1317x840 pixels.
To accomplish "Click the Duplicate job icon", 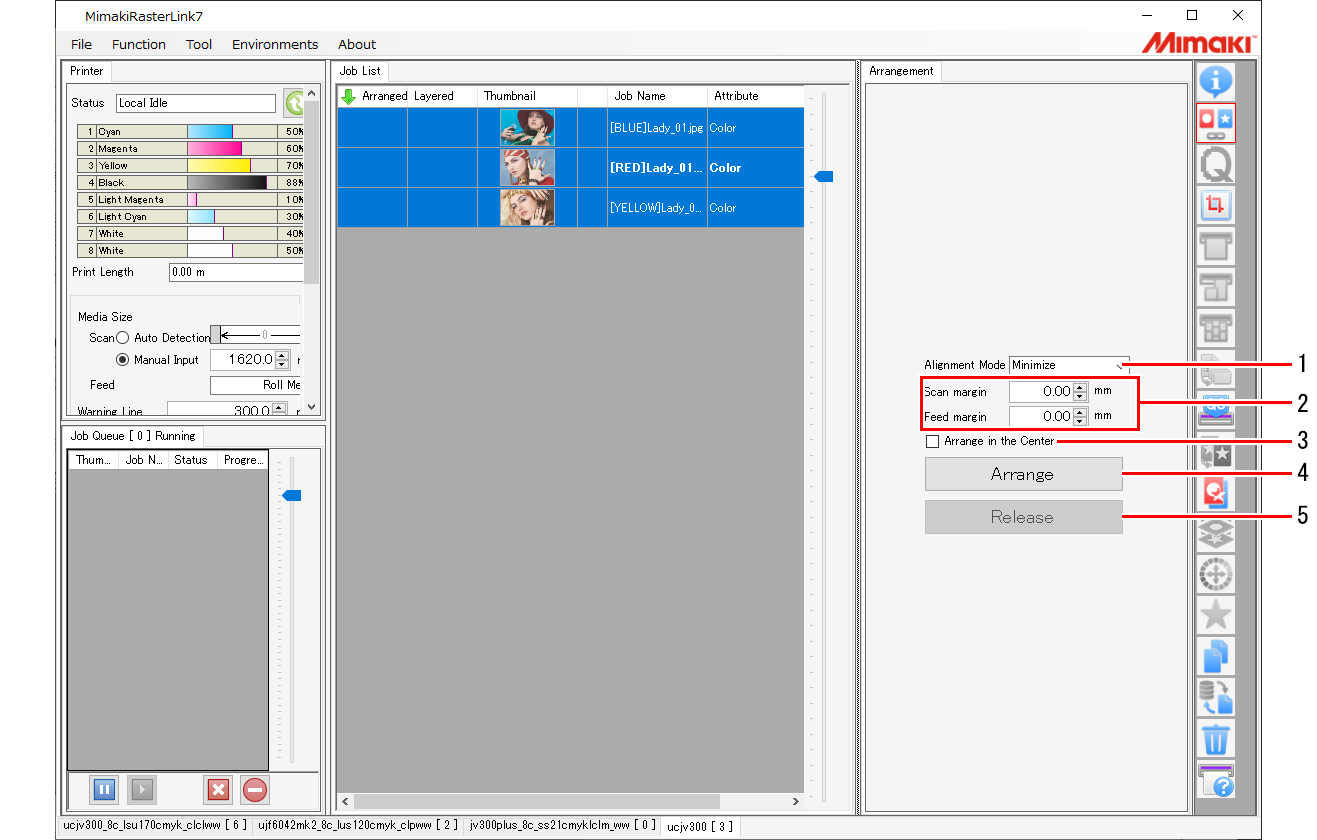I will [1216, 655].
